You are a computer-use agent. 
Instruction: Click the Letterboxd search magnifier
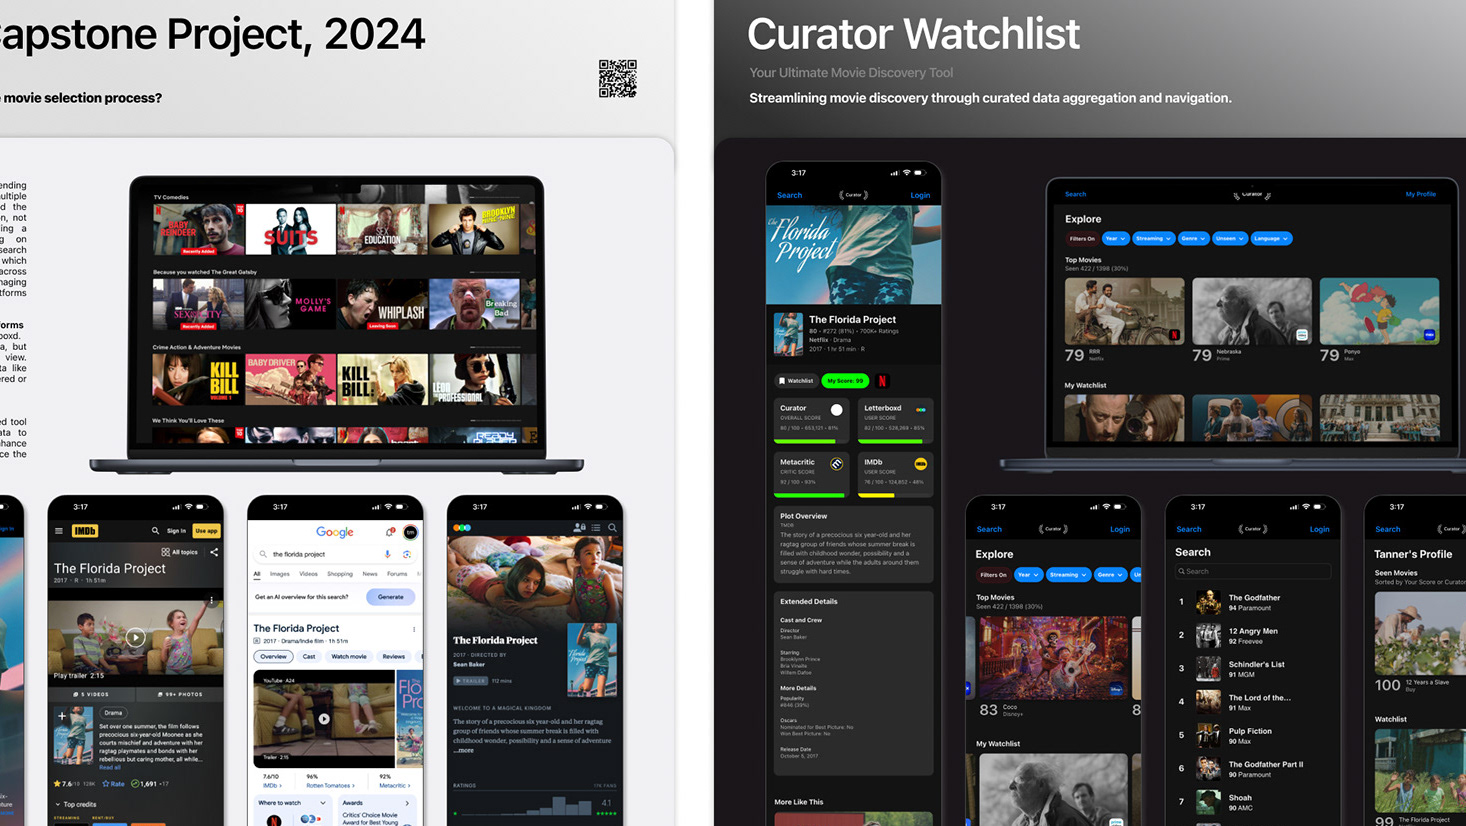(613, 528)
